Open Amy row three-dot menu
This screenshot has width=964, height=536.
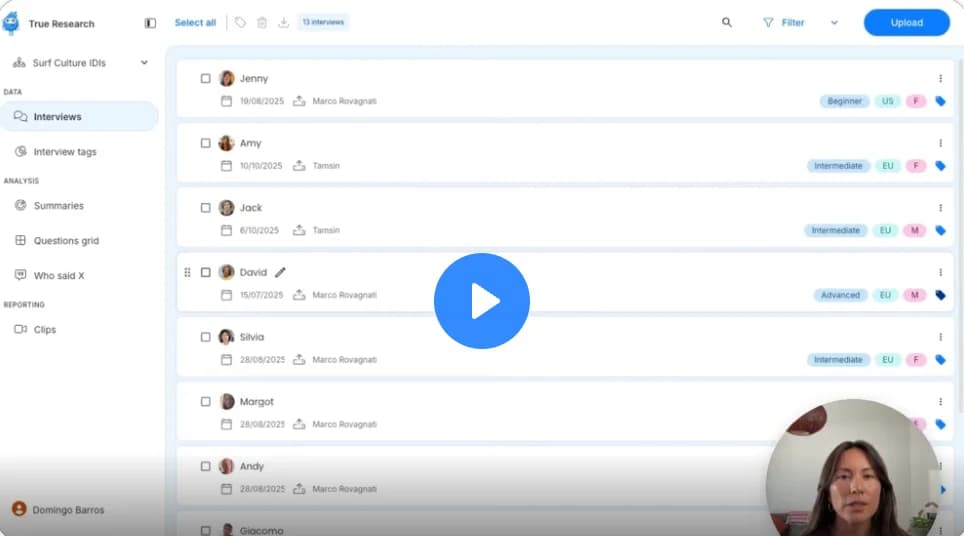(940, 143)
